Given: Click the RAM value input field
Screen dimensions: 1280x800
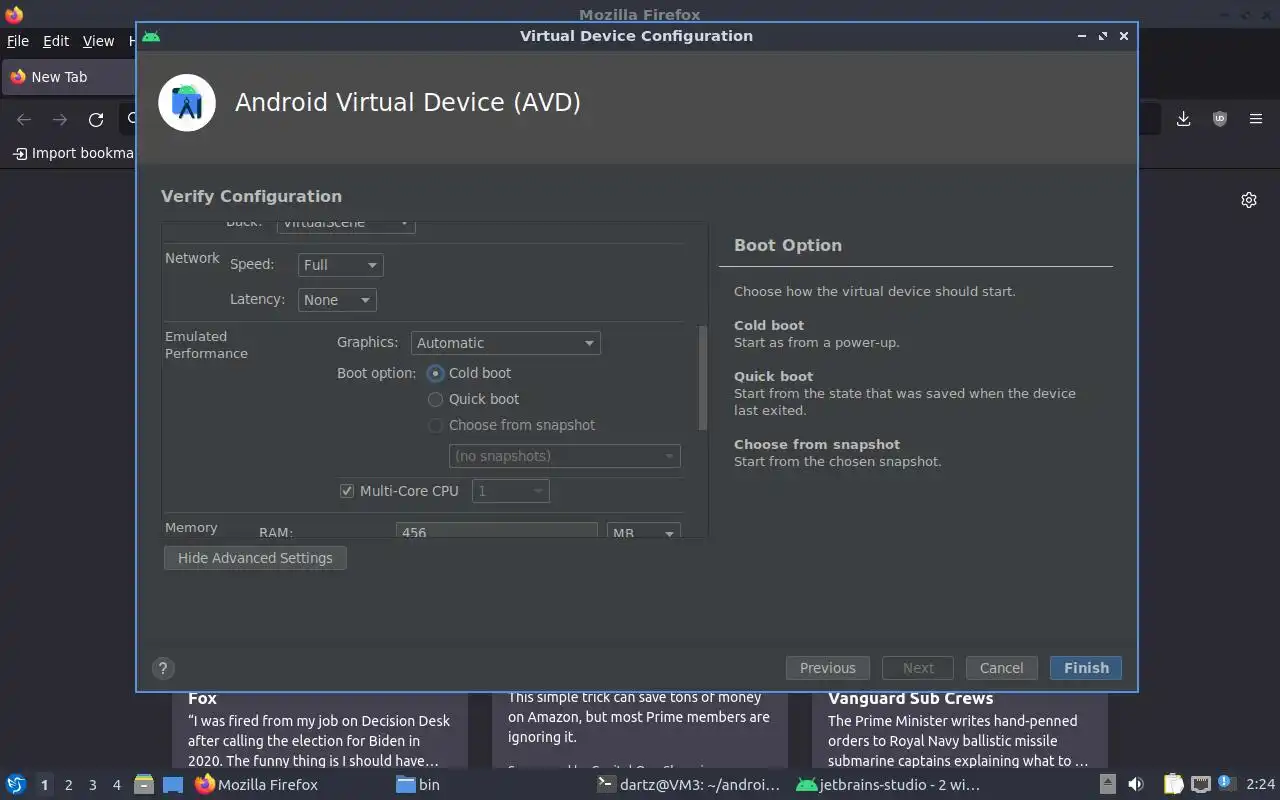Looking at the screenshot, I should pyautogui.click(x=497, y=531).
